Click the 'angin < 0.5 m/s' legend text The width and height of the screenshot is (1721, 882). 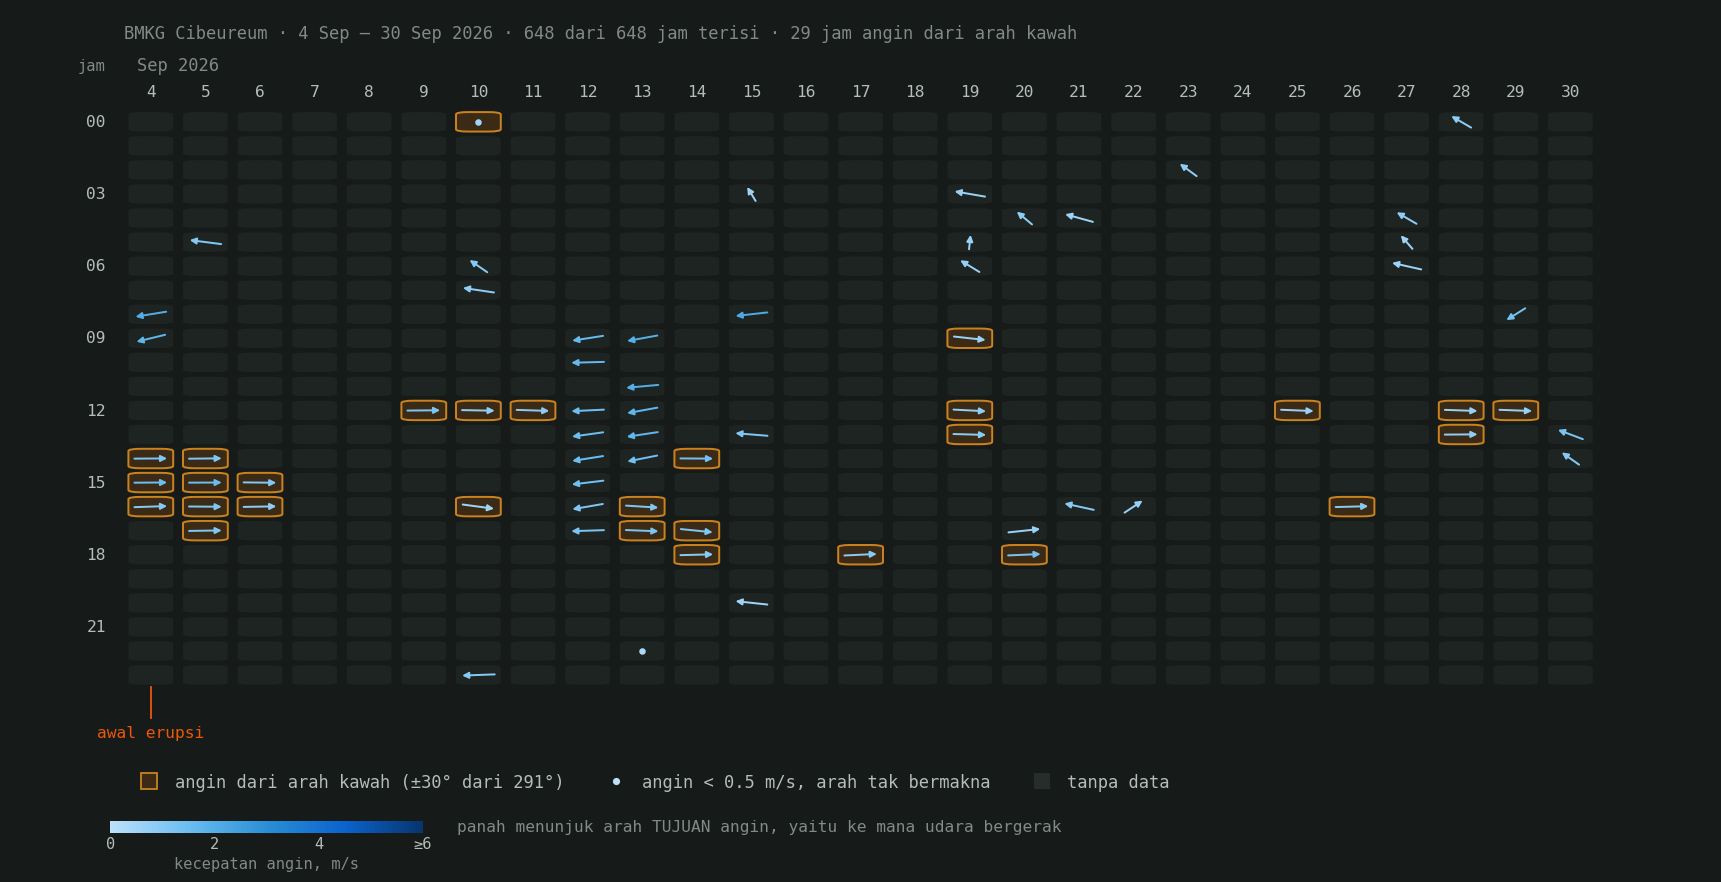pos(816,782)
